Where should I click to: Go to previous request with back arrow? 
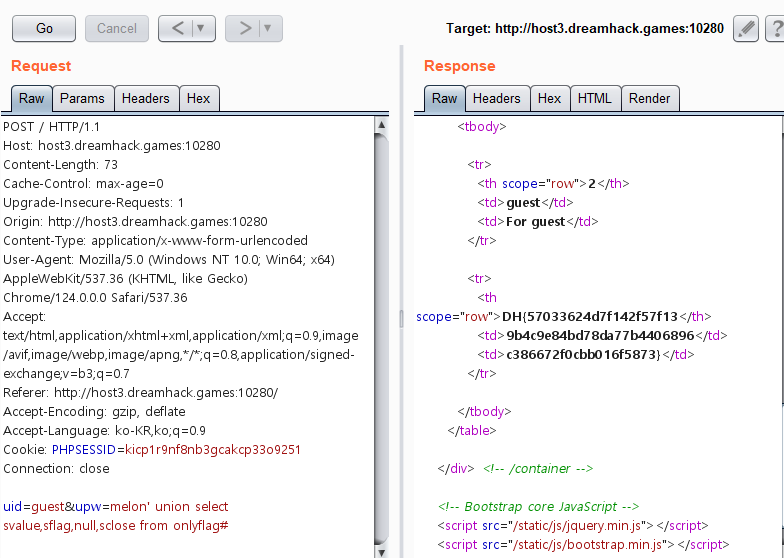[177, 28]
